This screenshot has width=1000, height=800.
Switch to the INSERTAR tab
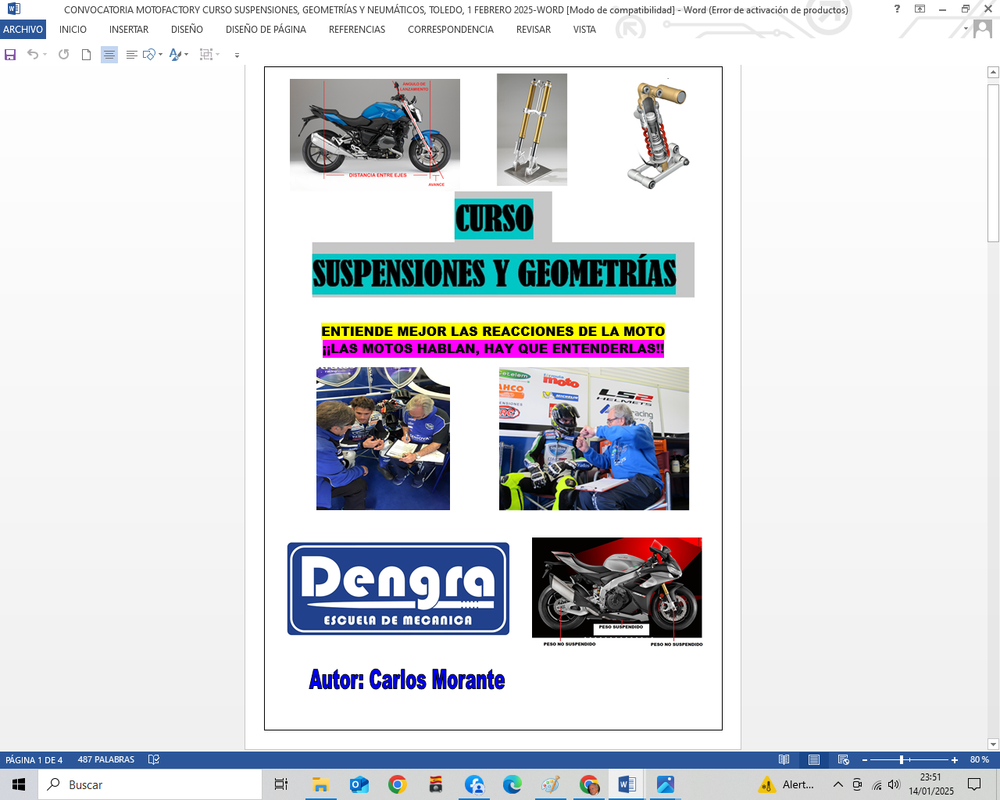click(129, 29)
